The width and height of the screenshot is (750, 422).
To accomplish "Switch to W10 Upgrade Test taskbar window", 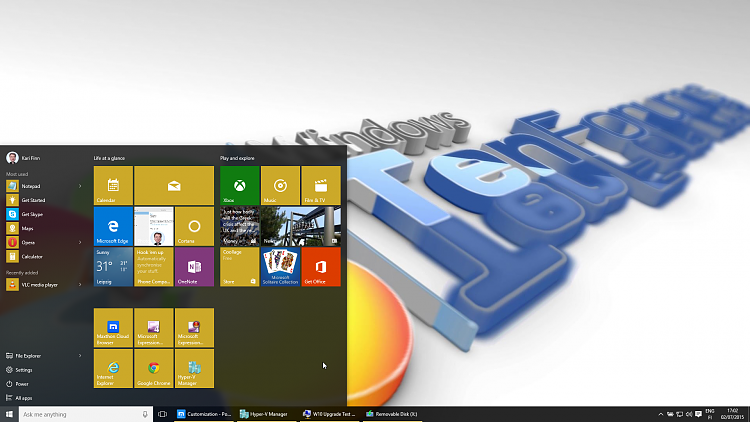I will [330, 414].
